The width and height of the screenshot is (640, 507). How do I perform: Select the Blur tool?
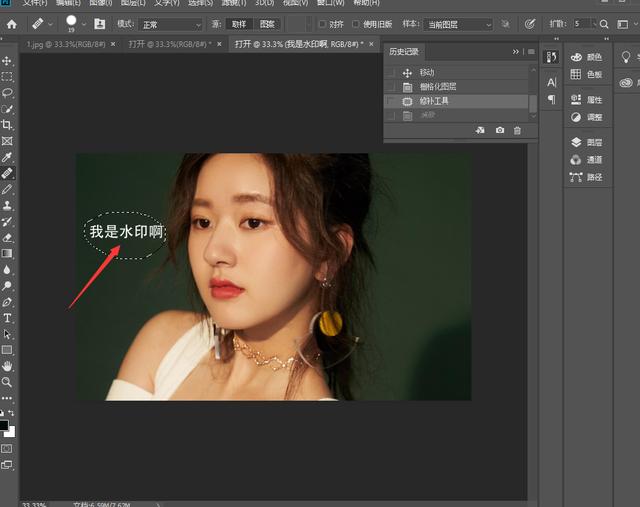pos(7,270)
